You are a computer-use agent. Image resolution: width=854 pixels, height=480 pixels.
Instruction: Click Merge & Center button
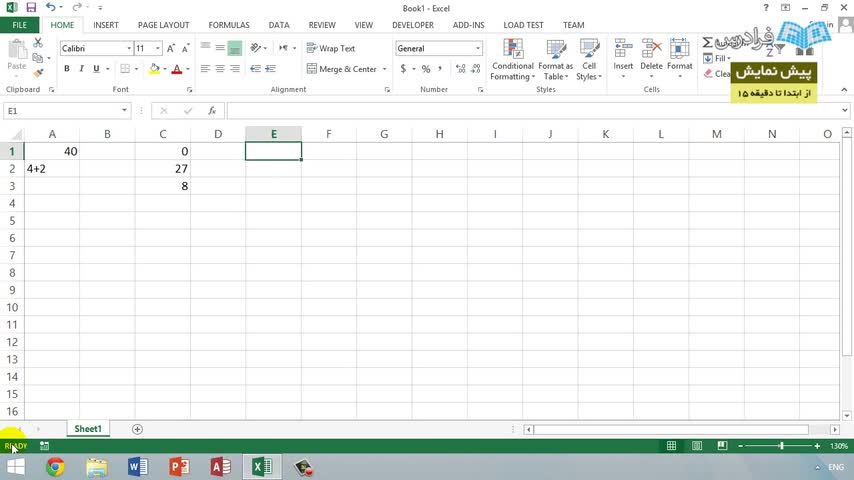(x=342, y=69)
